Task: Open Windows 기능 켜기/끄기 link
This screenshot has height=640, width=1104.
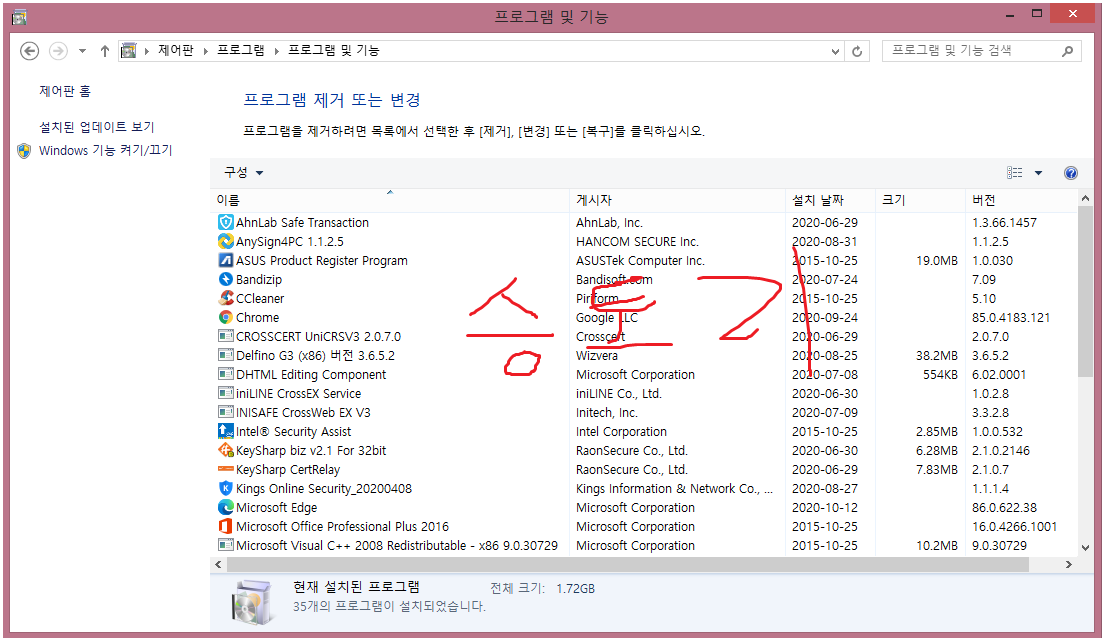Action: (x=106, y=150)
